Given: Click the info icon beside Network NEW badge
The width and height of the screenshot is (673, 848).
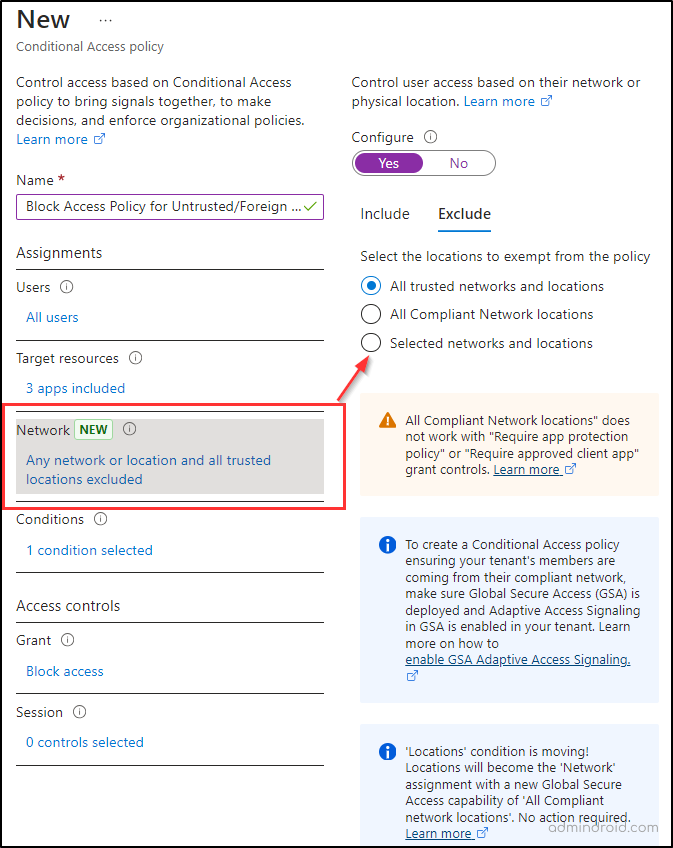Looking at the screenshot, I should click(x=129, y=429).
